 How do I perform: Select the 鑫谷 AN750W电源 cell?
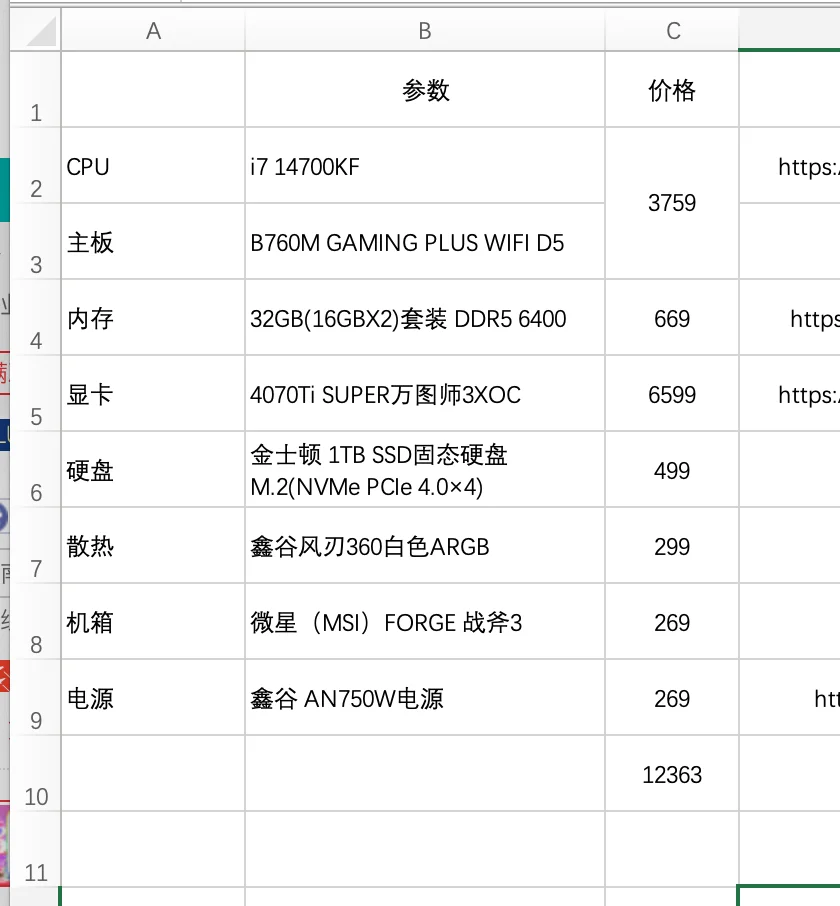pyautogui.click(x=425, y=697)
